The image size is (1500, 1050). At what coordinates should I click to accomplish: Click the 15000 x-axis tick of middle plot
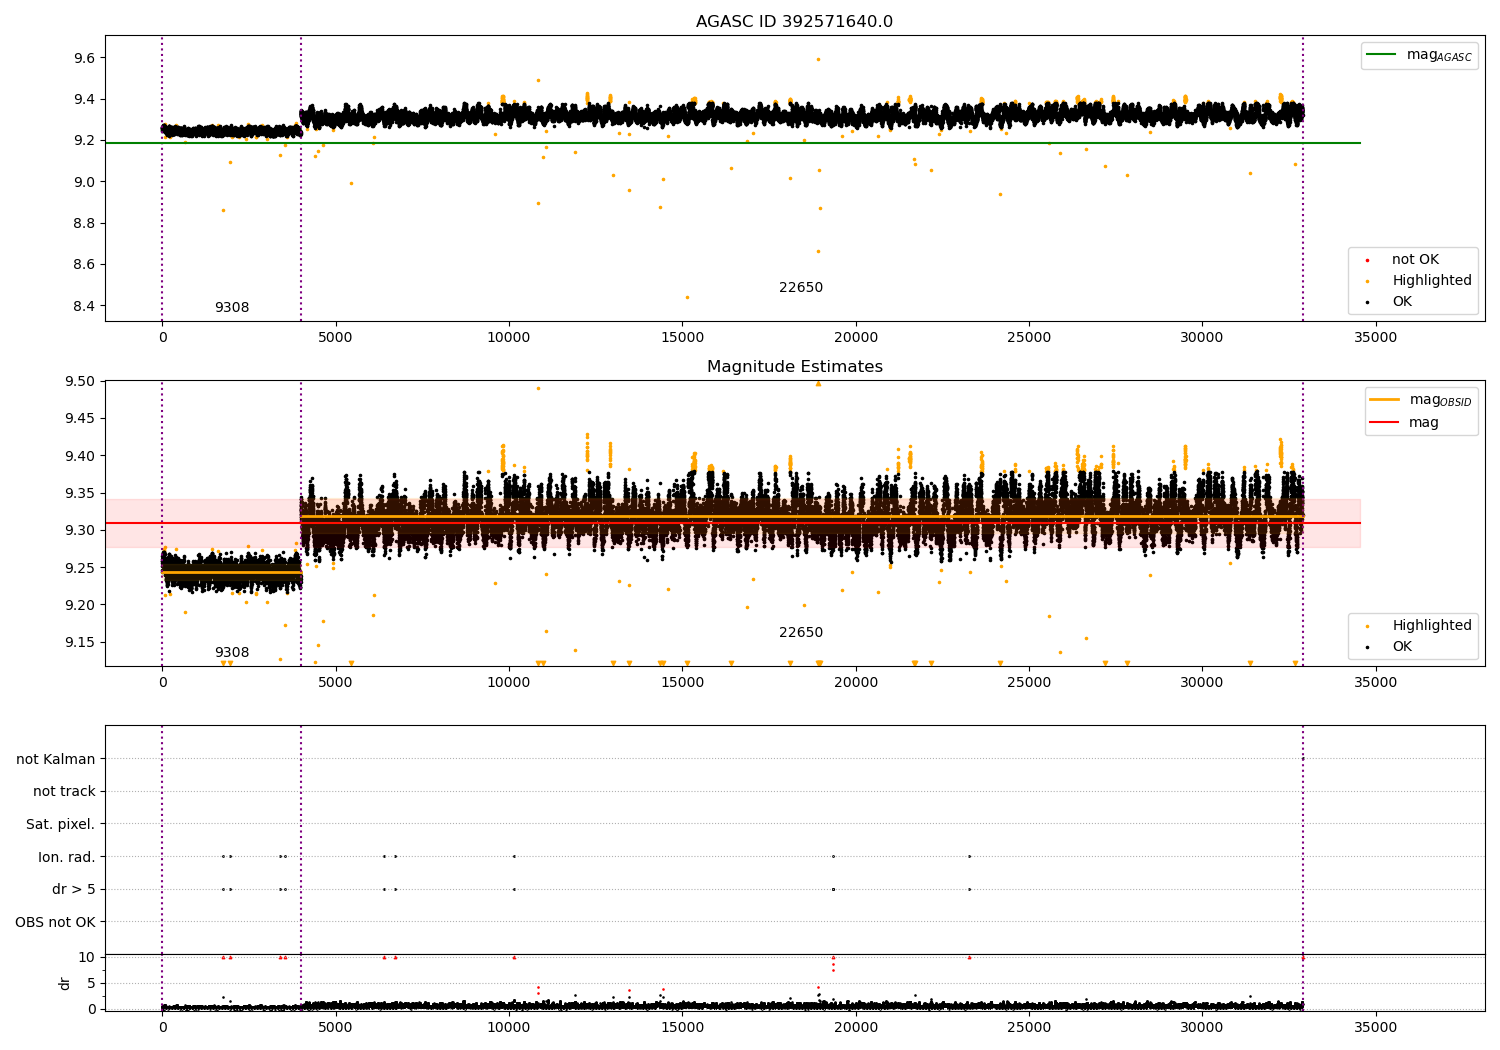[x=682, y=683]
